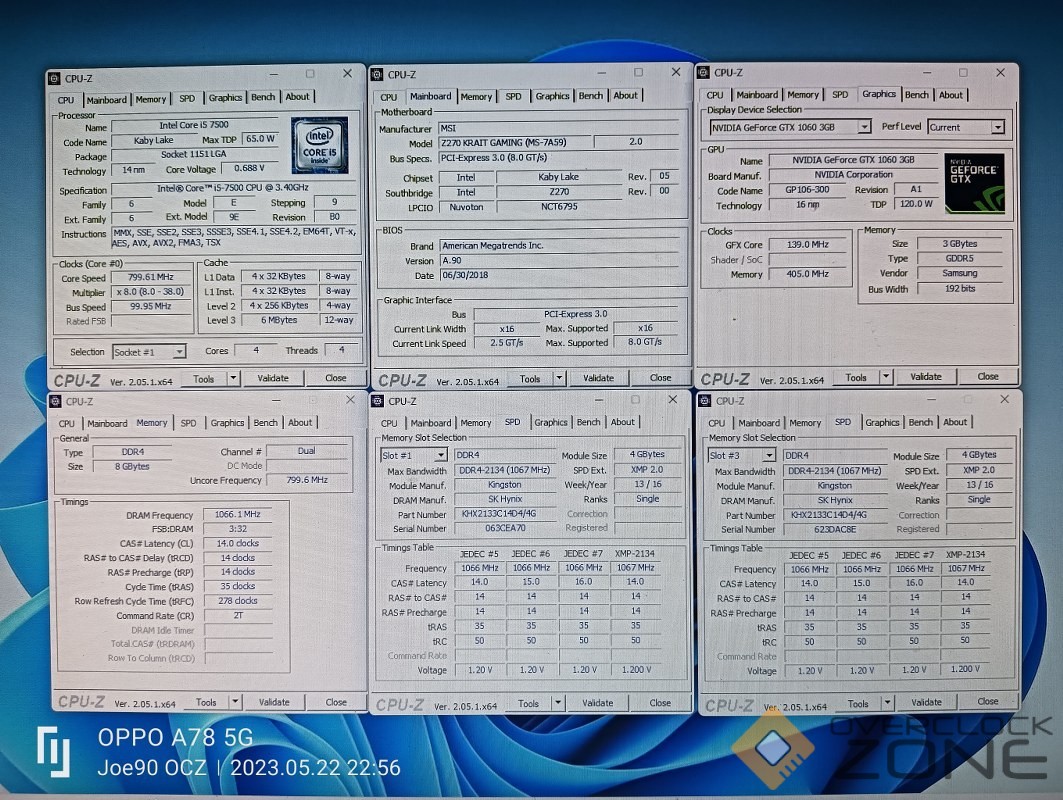The image size is (1063, 800).
Task: Click the DRAM Frequency value 1066.1 MHz
Action: [237, 515]
